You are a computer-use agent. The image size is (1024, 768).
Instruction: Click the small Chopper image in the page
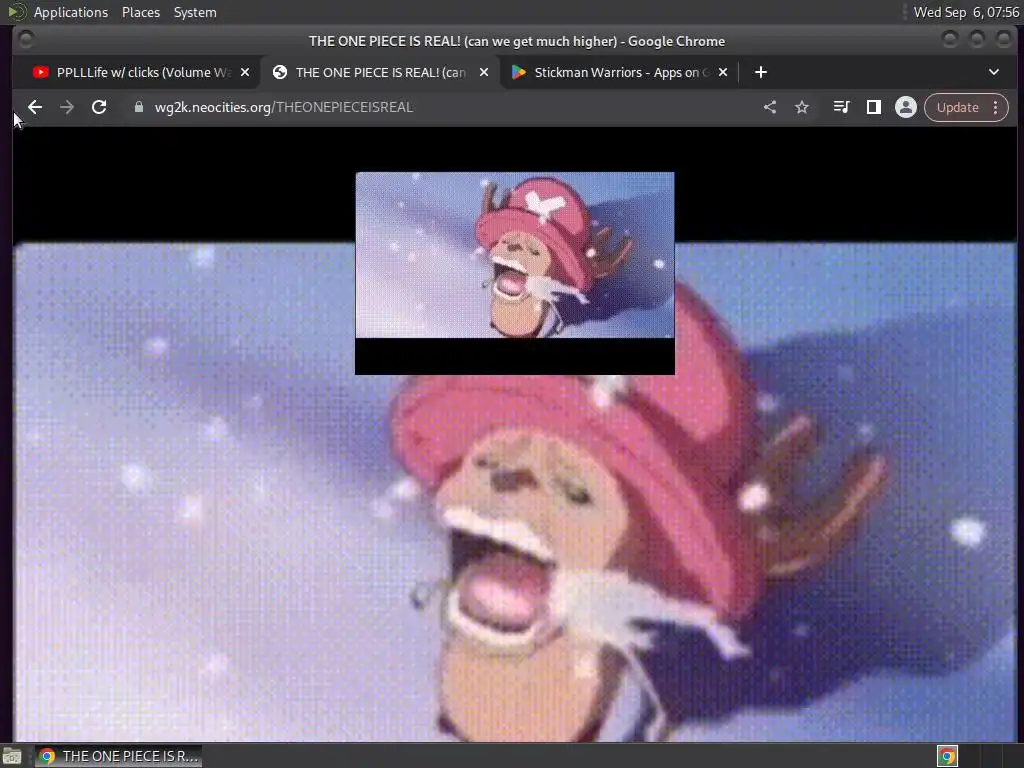tap(515, 255)
